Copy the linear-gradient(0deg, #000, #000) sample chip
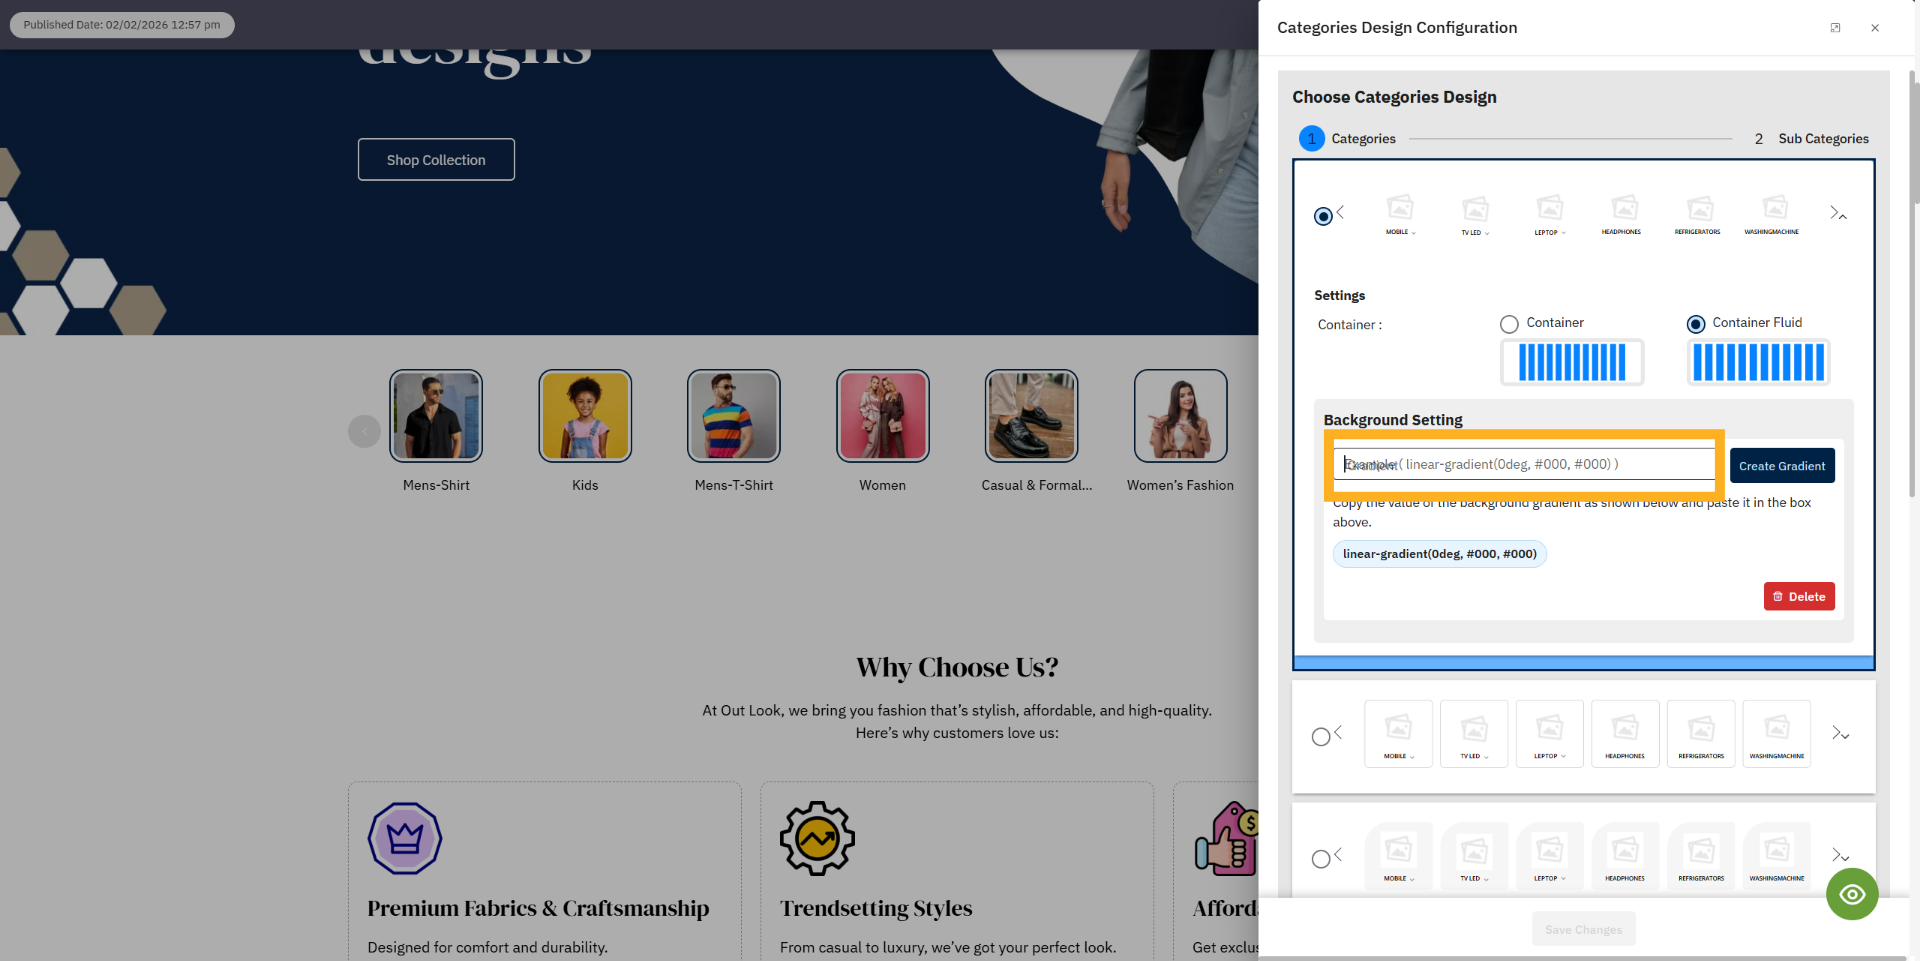The width and height of the screenshot is (1920, 961). tap(1440, 554)
